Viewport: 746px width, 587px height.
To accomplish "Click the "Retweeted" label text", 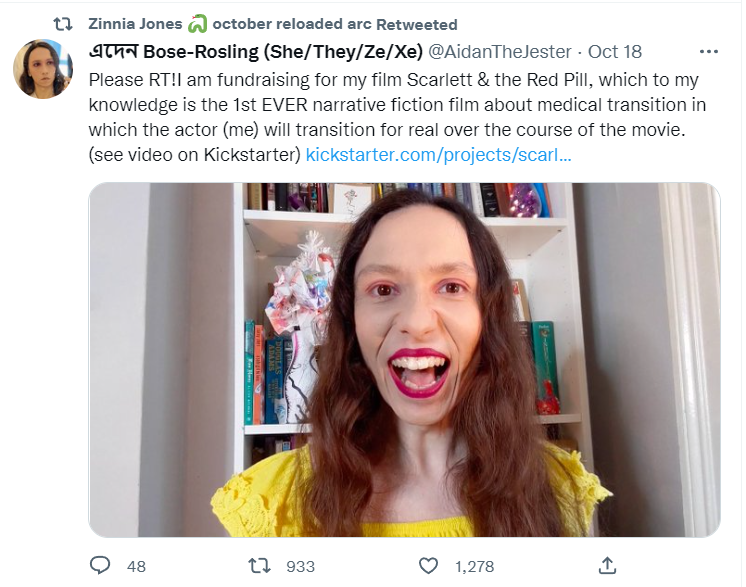I will coord(417,24).
